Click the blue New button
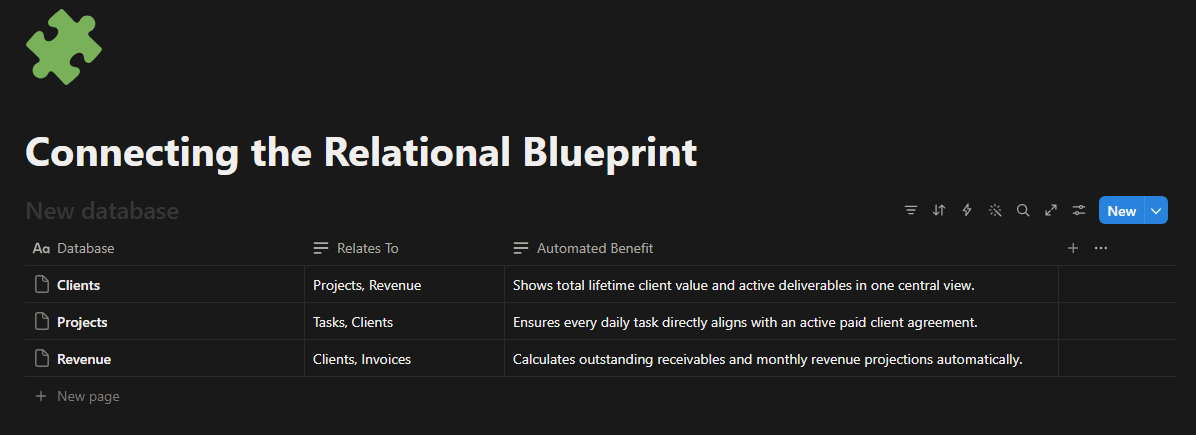 coord(1121,211)
